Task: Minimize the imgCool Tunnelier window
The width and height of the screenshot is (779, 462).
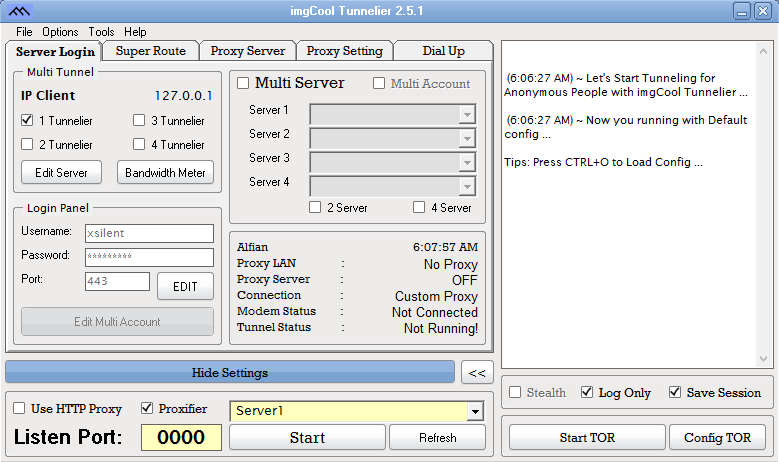Action: (742, 11)
